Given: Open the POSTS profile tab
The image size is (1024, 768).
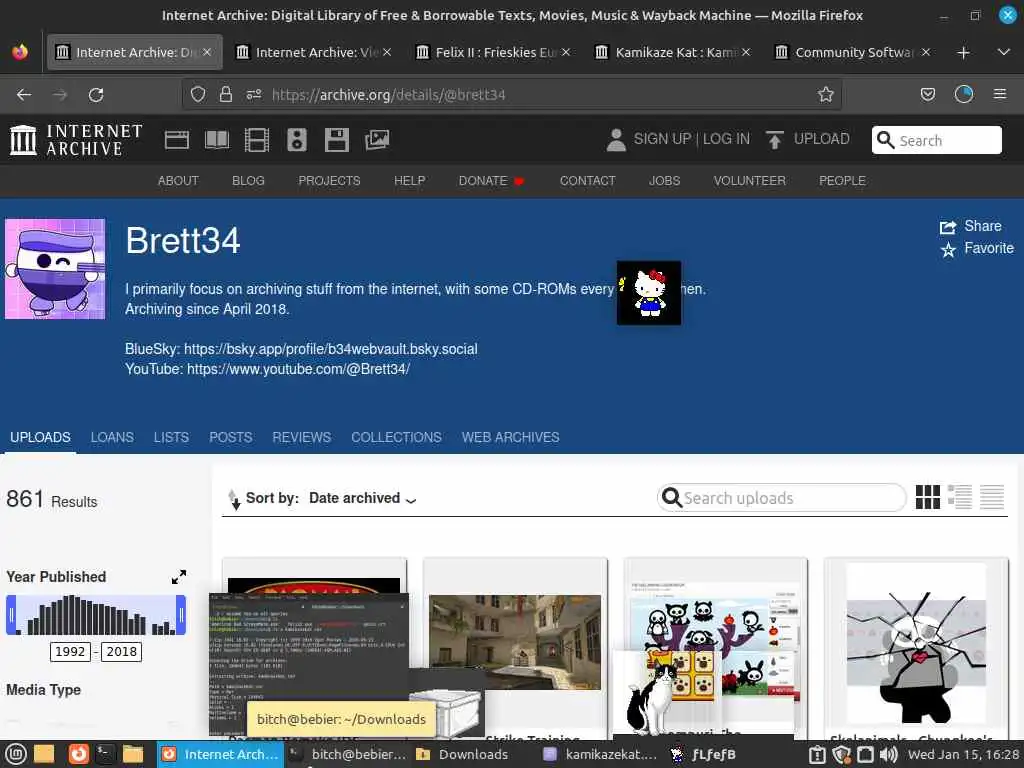Looking at the screenshot, I should (x=231, y=438).
